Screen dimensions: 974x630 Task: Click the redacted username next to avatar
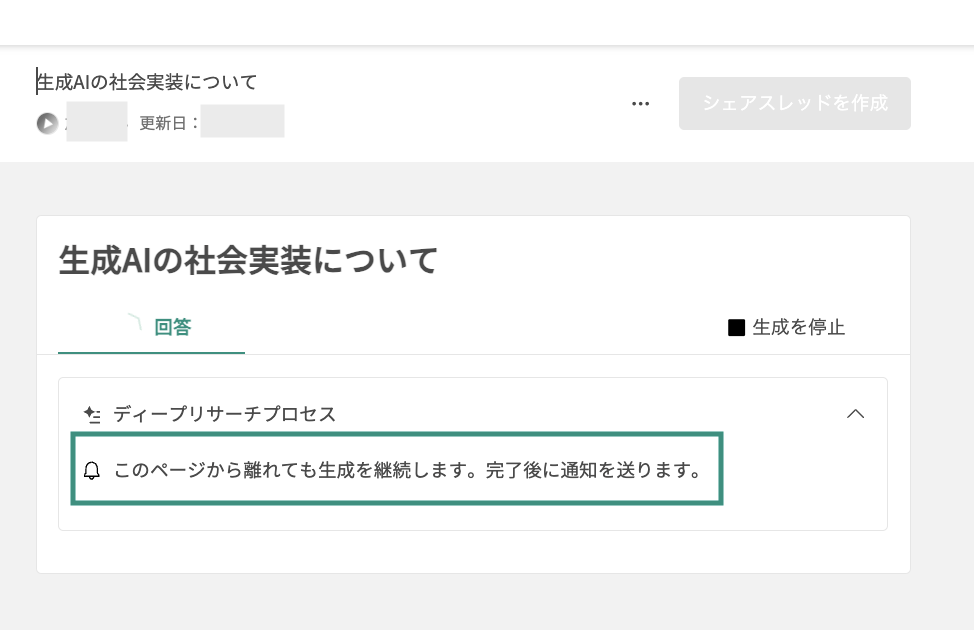97,122
